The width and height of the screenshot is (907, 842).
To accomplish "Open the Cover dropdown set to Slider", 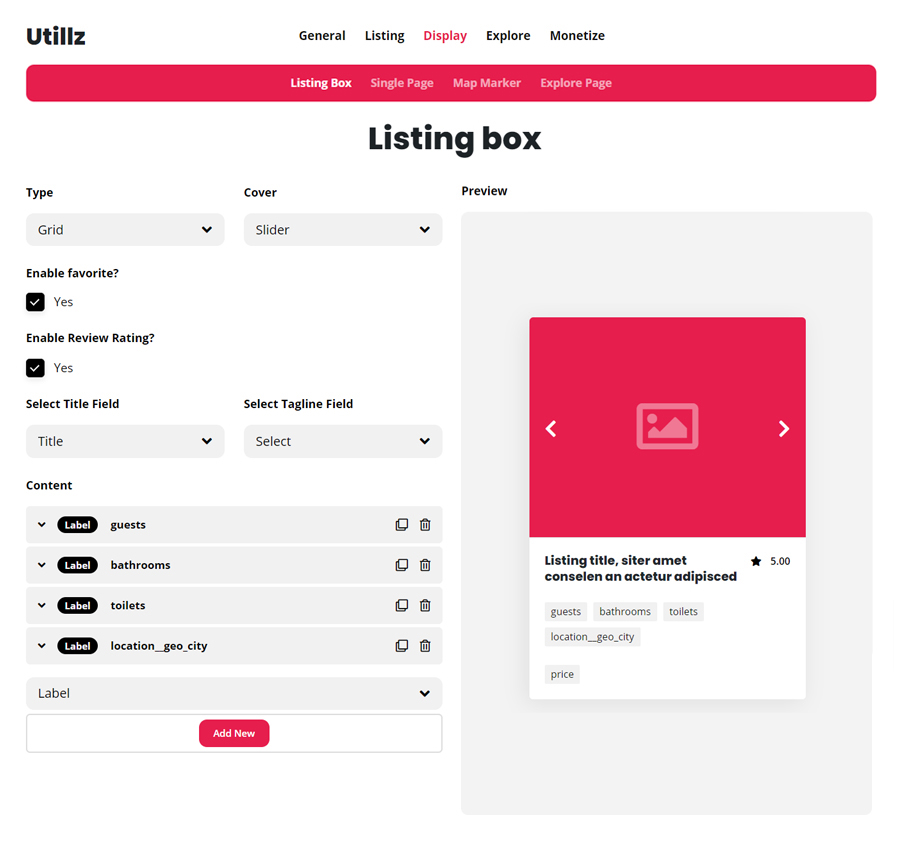I will 343,230.
